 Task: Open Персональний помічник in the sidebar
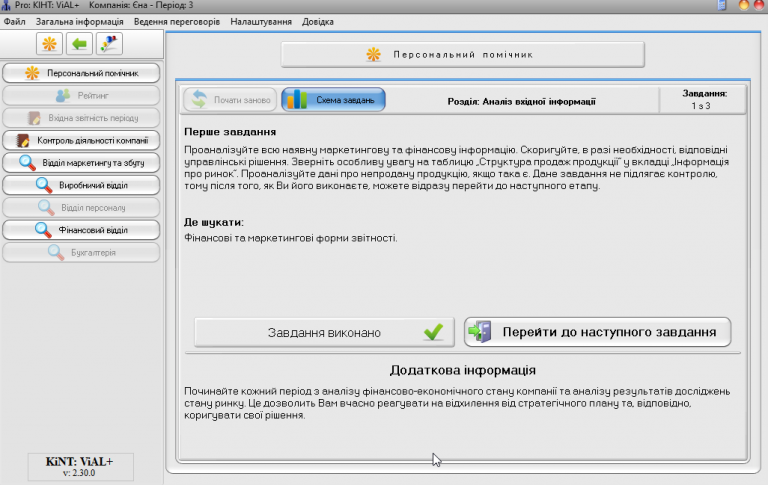pos(81,73)
